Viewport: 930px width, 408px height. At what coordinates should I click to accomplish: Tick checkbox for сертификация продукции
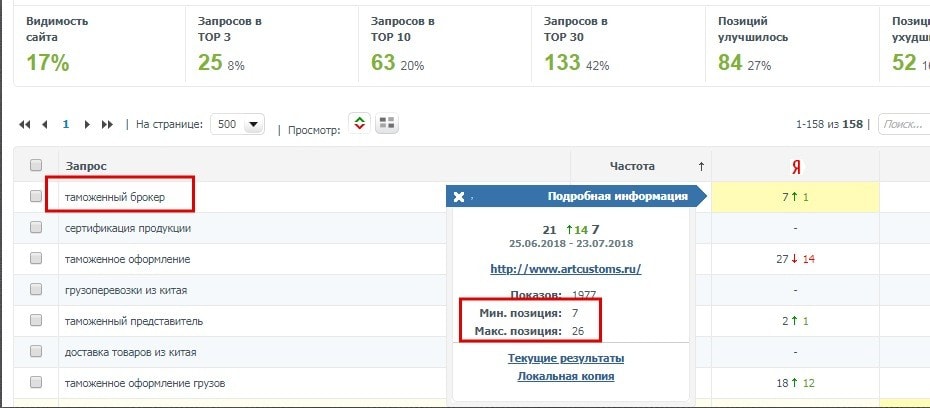pos(36,228)
